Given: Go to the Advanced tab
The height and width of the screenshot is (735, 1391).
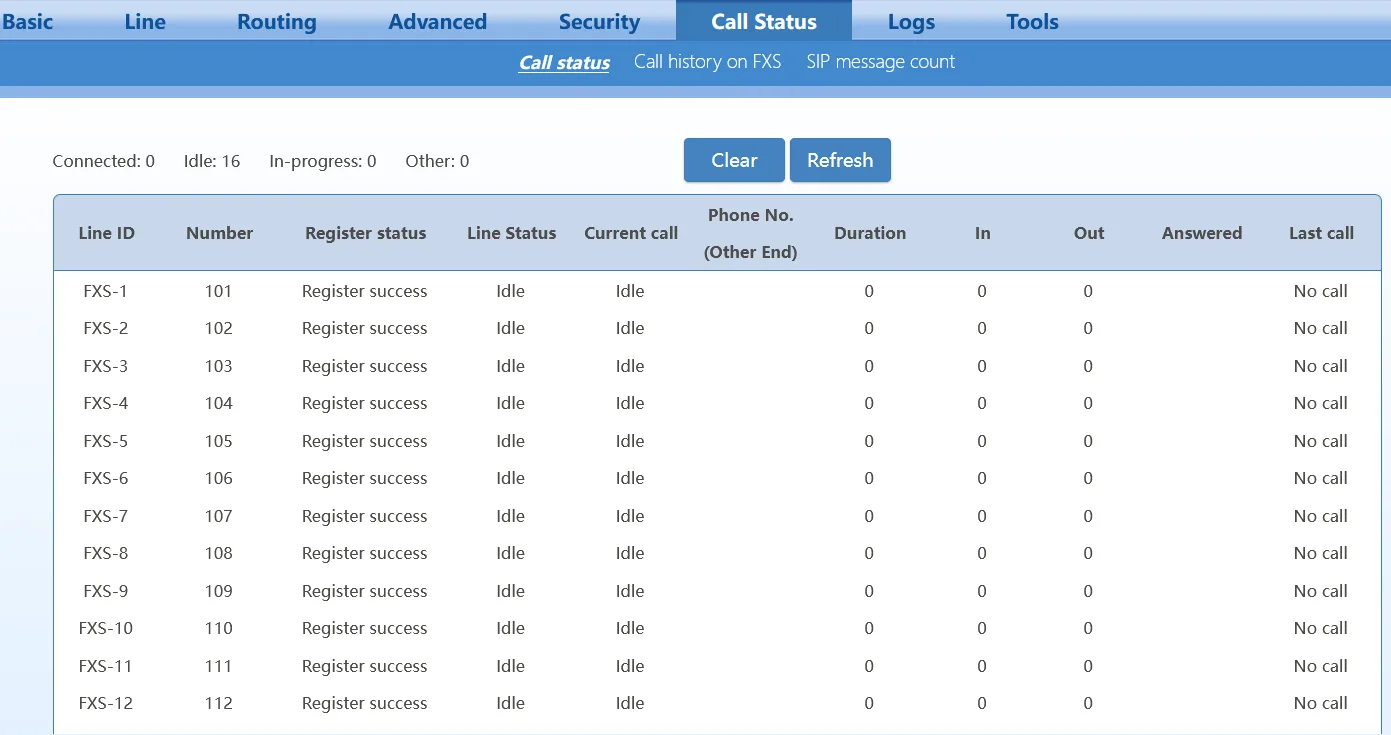Looking at the screenshot, I should coord(437,21).
